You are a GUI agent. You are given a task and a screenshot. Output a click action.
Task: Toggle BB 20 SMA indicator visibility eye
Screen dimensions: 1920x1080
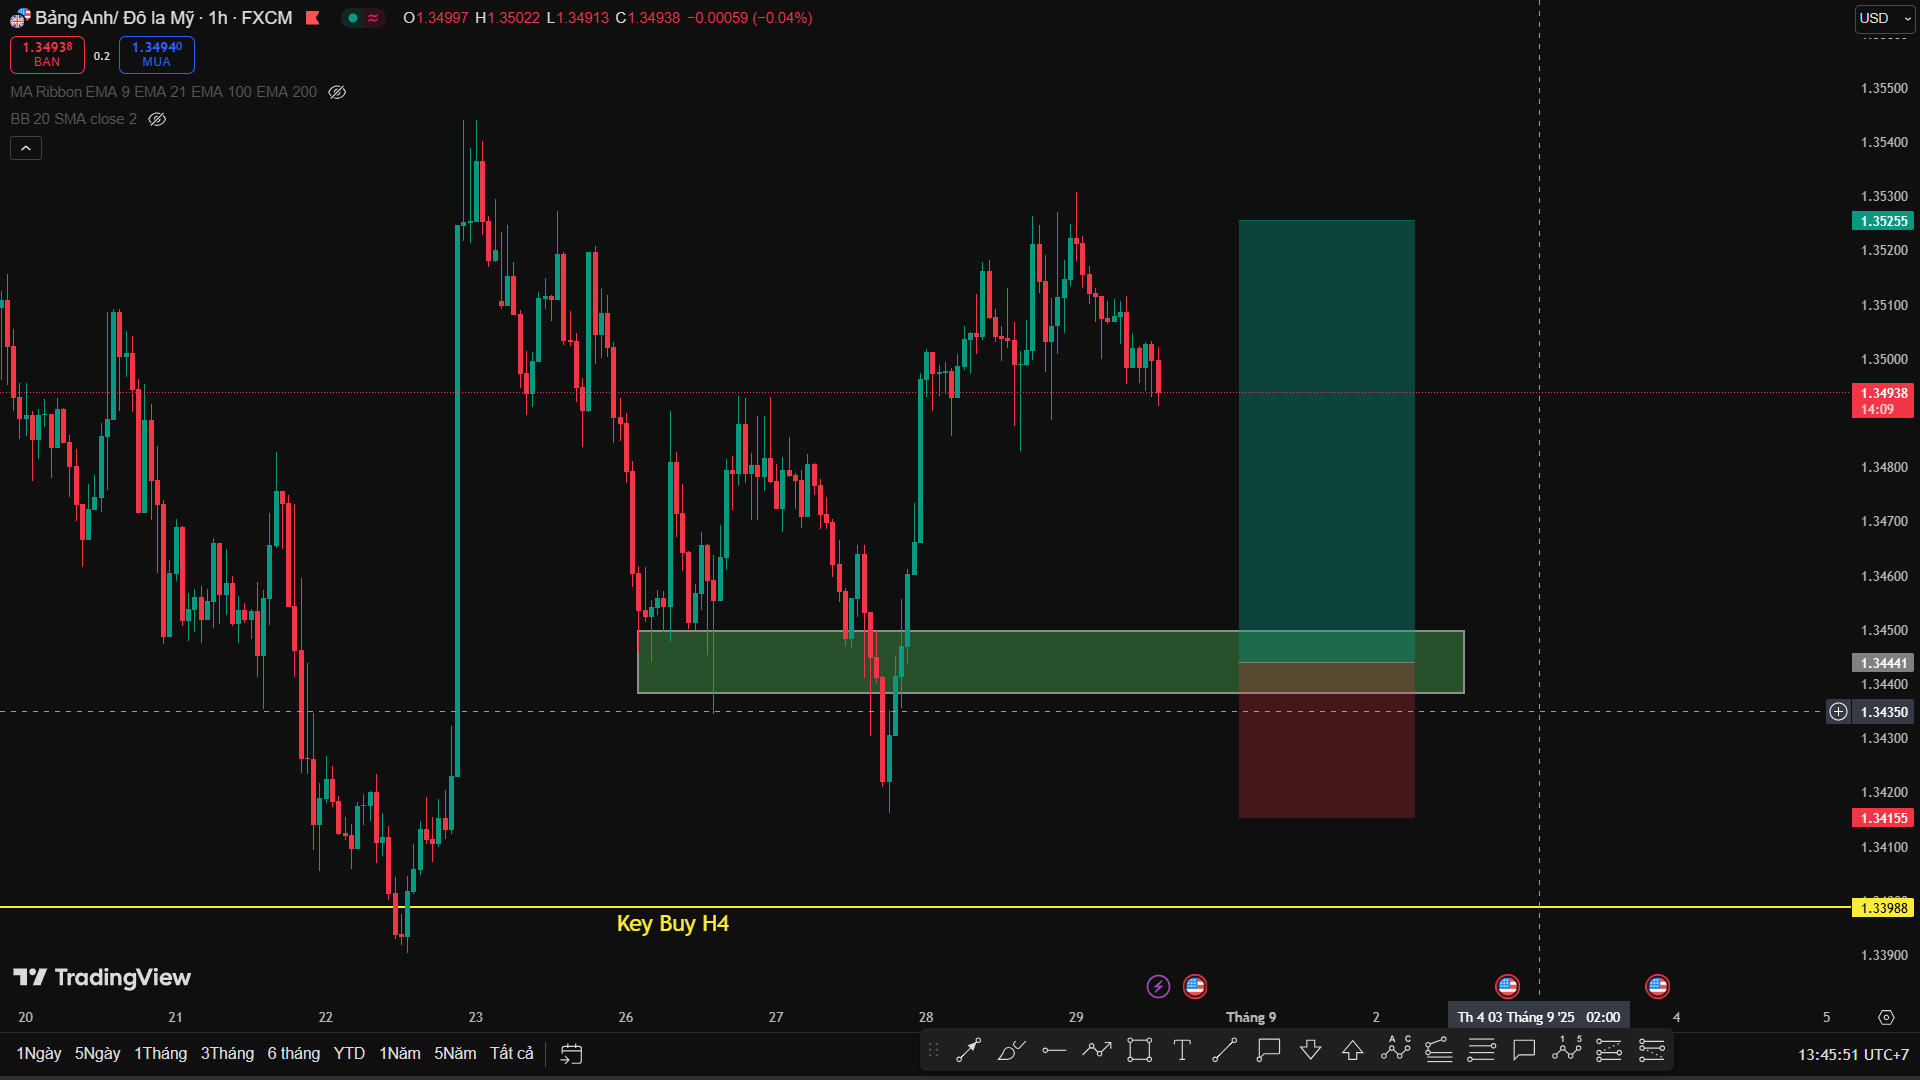[157, 119]
